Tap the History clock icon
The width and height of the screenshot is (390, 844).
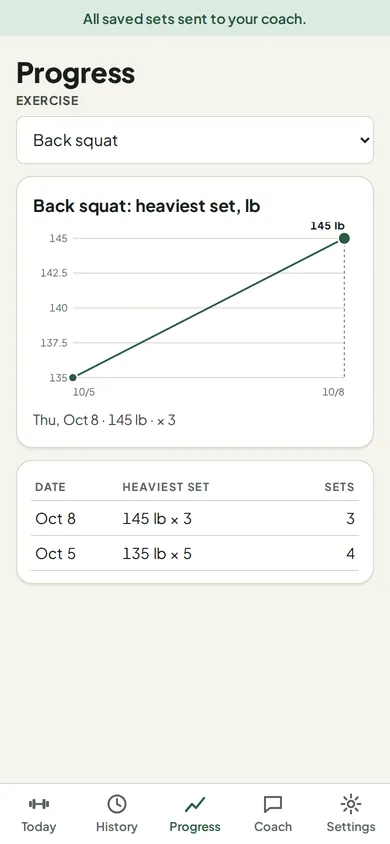(117, 804)
